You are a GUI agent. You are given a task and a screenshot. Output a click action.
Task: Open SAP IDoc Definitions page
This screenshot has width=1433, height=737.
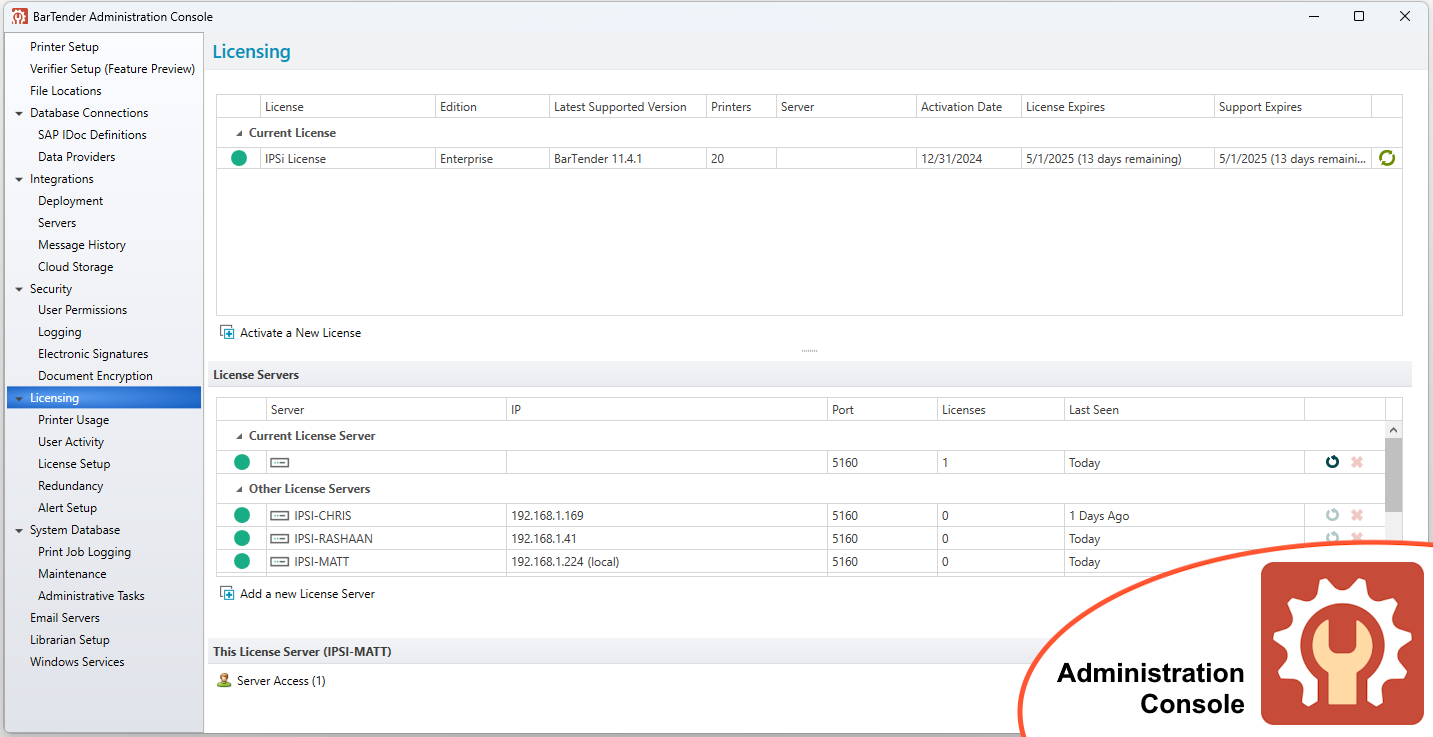click(92, 135)
